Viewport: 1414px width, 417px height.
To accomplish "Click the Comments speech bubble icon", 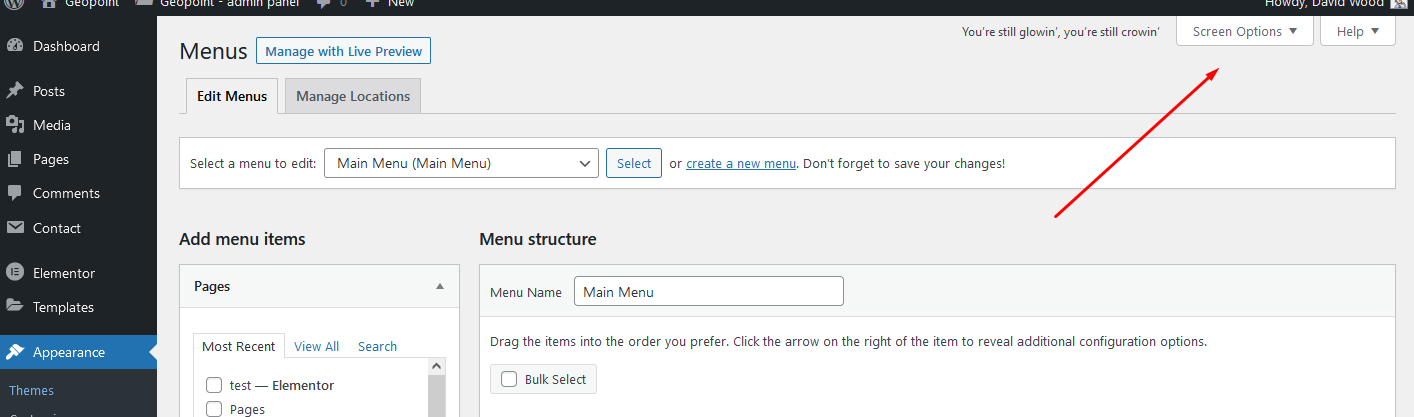I will [15, 193].
